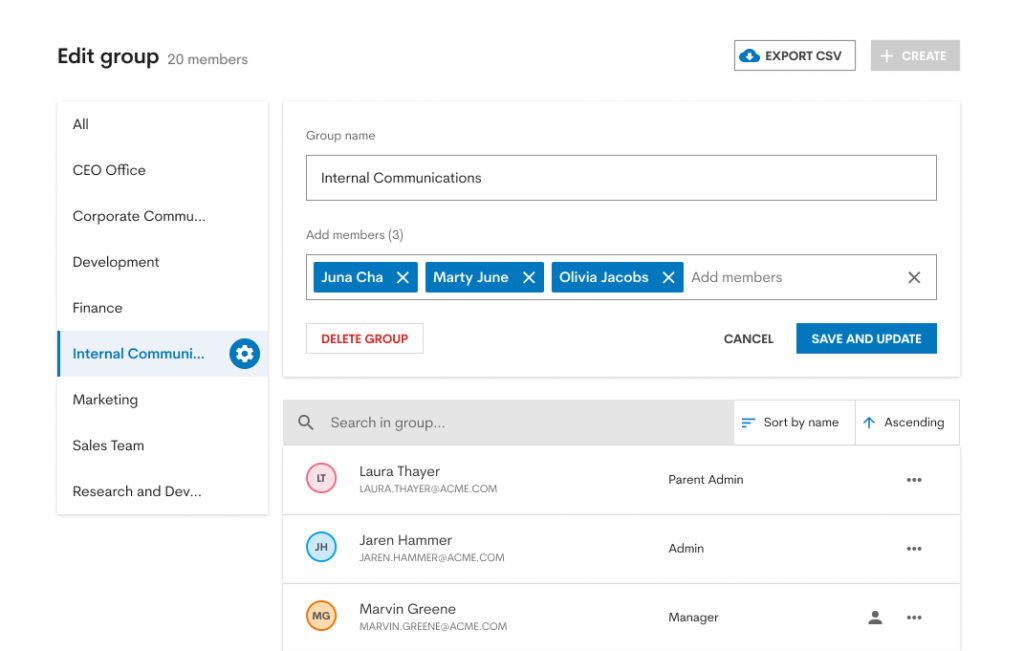Screen dimensions: 1024x651
Task: Click Cancel to discard changes
Action: pyautogui.click(x=748, y=338)
